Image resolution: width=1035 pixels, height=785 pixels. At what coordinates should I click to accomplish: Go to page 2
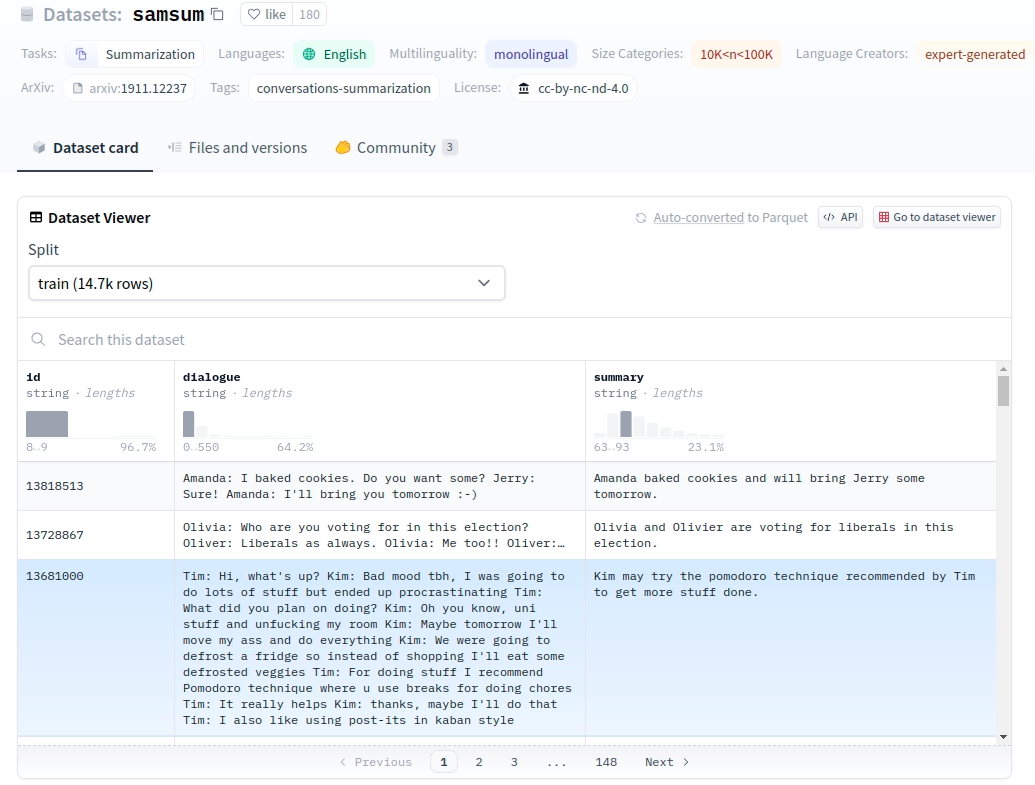[x=479, y=762]
